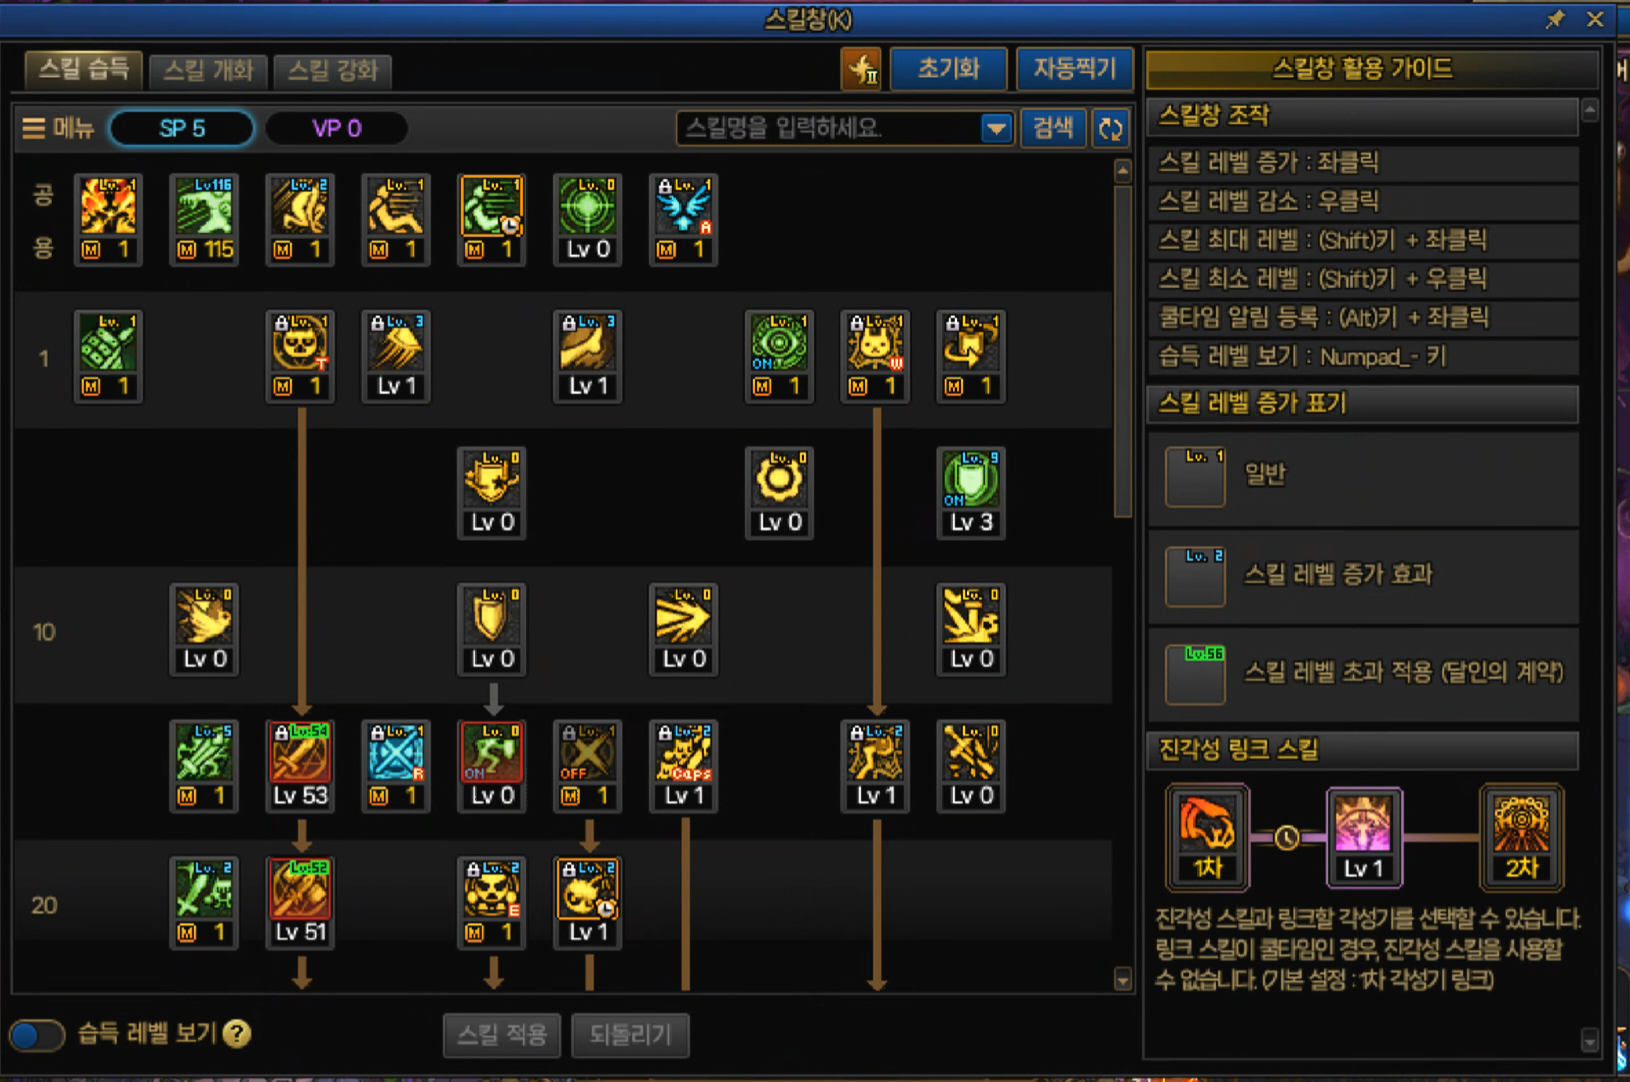Click the skill list scroll-down arrow

1123,979
